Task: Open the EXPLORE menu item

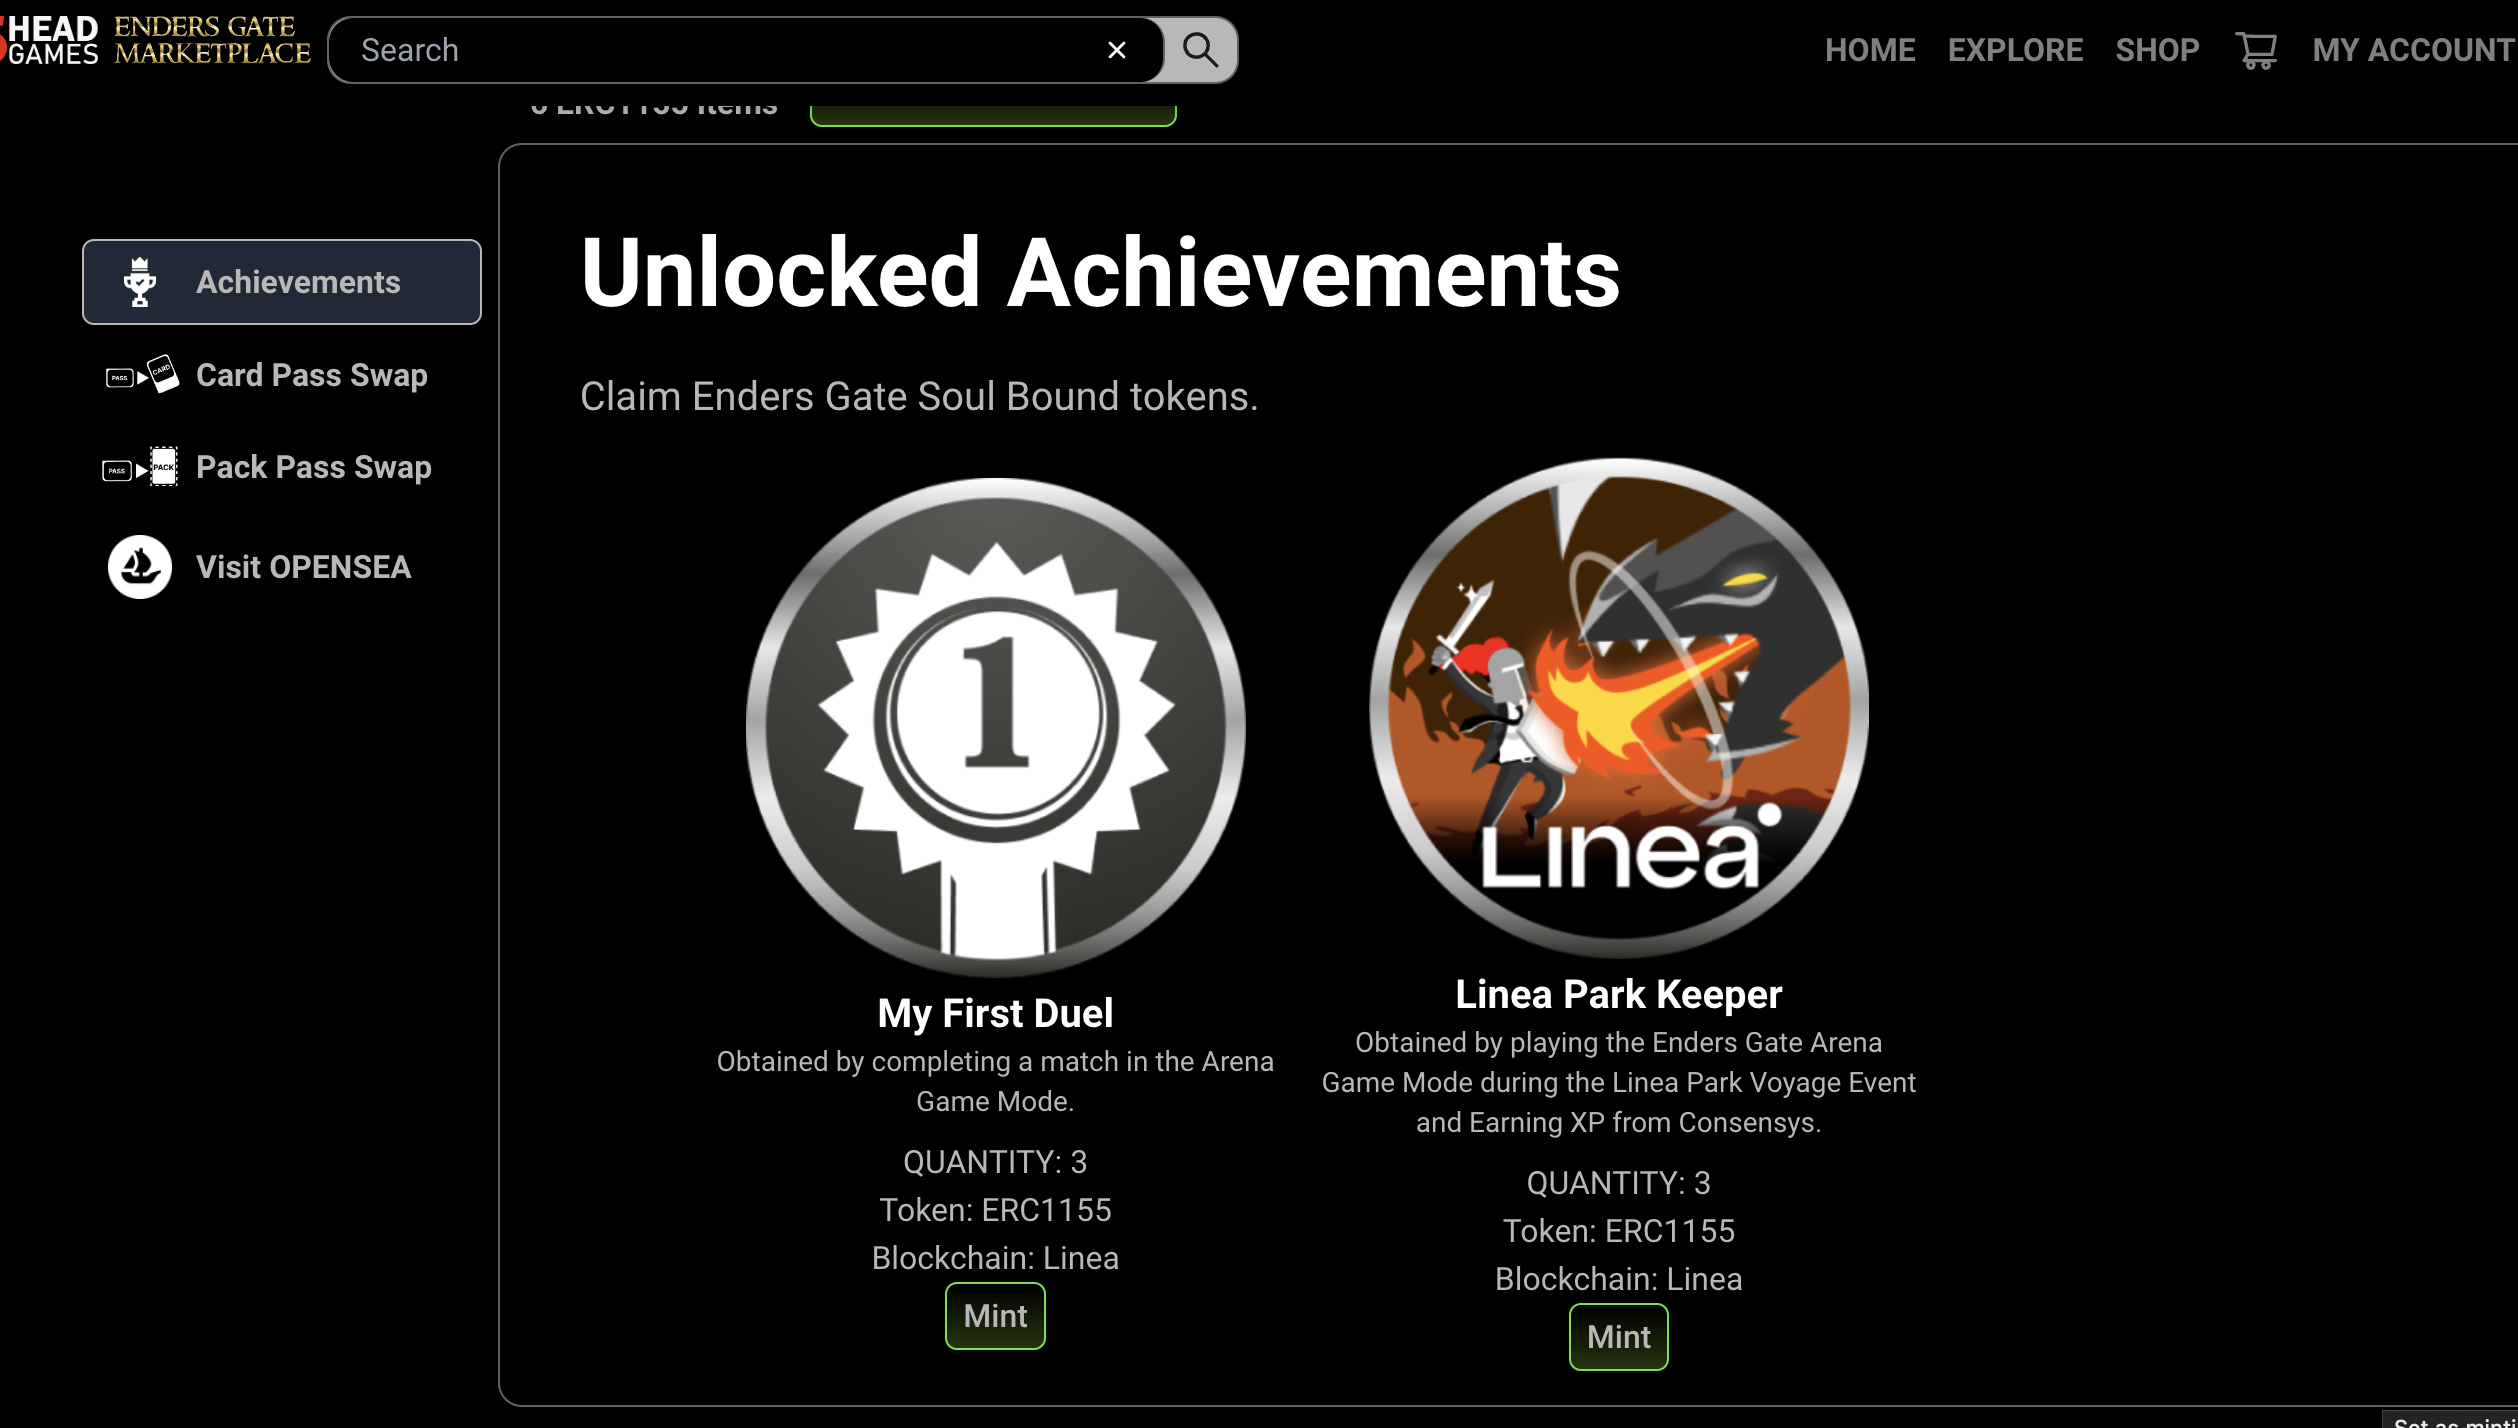Action: click(x=2015, y=50)
